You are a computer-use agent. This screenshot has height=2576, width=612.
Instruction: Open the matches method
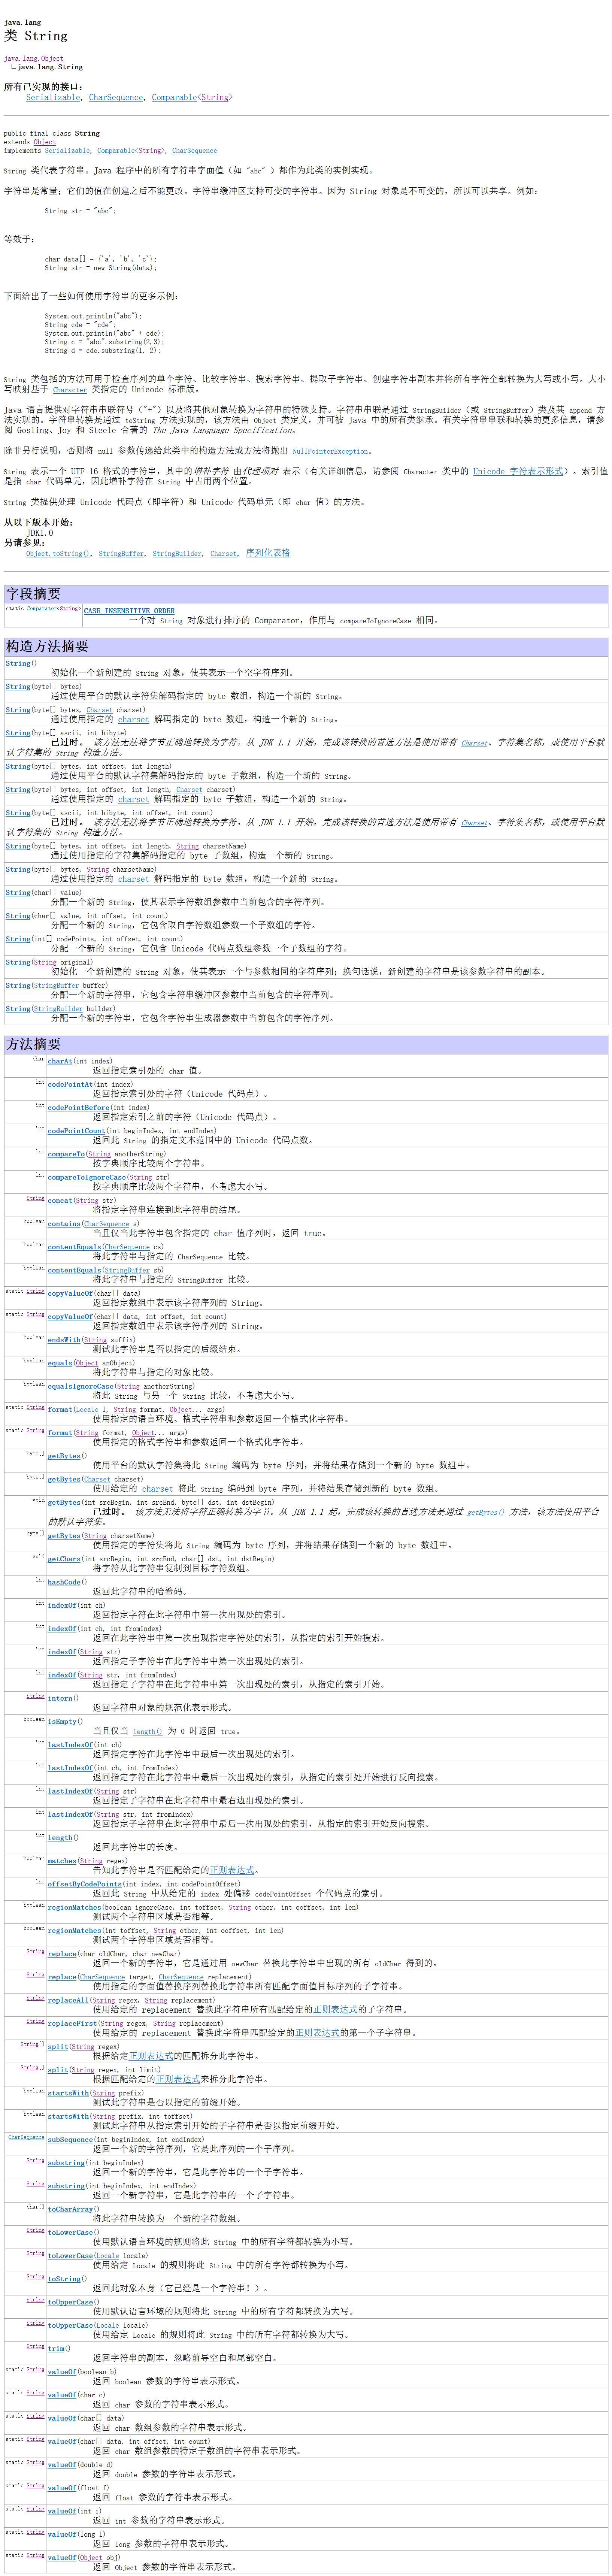(62, 1860)
